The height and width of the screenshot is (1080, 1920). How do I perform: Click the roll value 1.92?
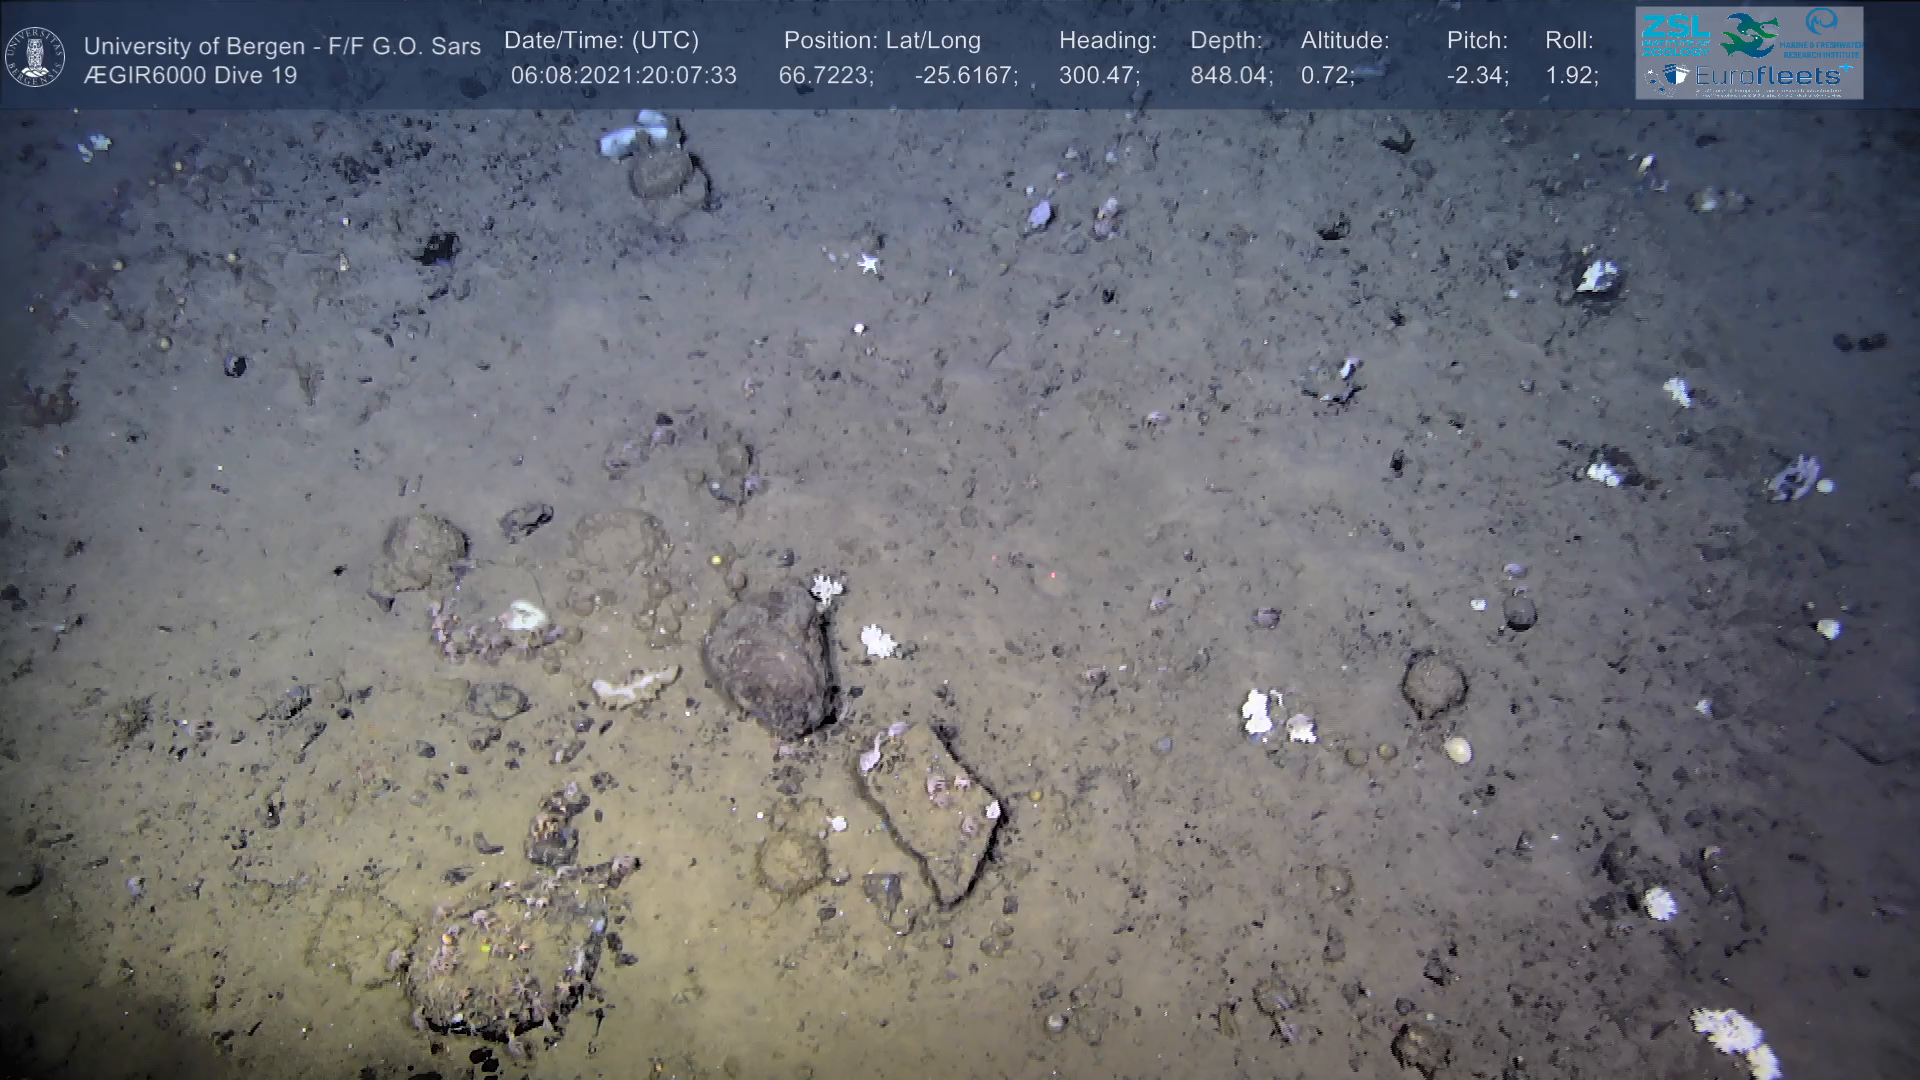[x=1571, y=75]
